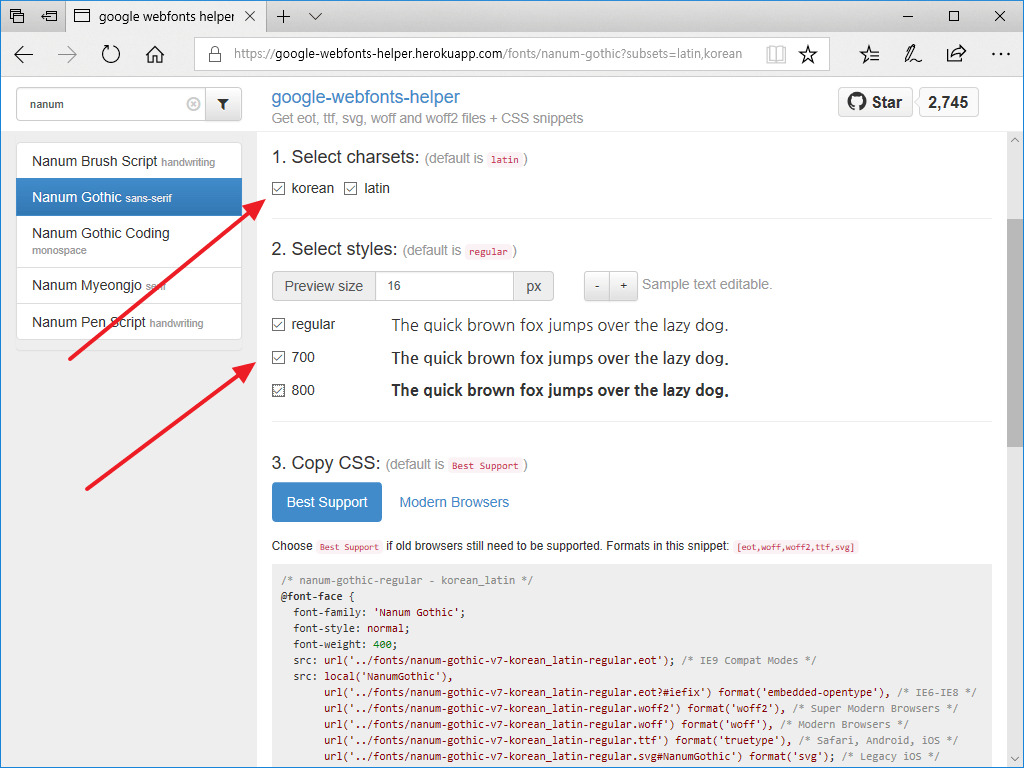Viewport: 1024px width, 768px height.
Task: Click the 800 weight sample text
Action: pyautogui.click(x=560, y=391)
